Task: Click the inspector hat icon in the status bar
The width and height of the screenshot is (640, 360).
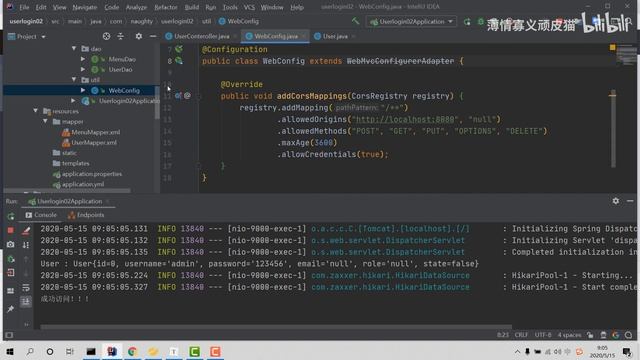Action: click(x=603, y=335)
